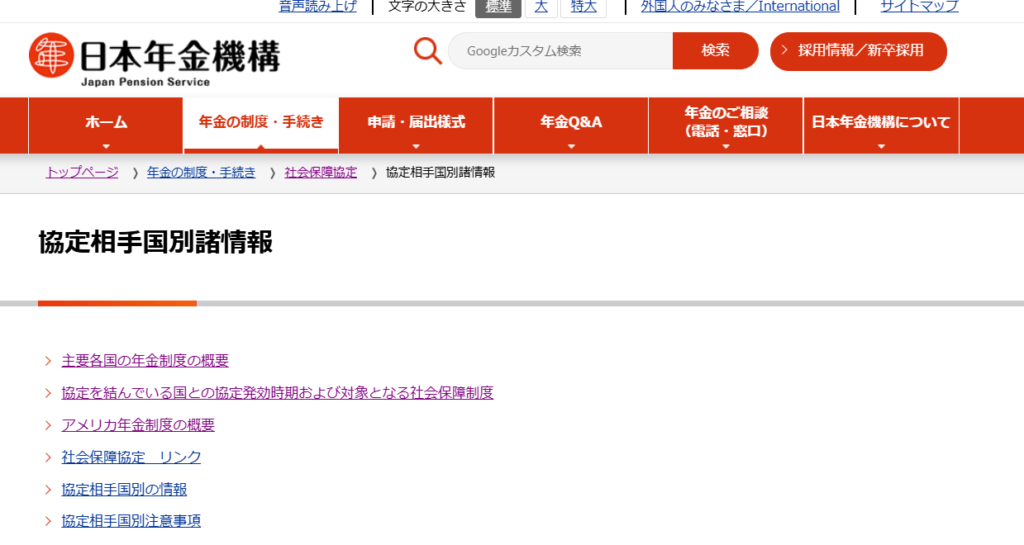Screen dimensions: 1024x545
Task: Open the 年金Q&A navigation menu
Action: click(571, 125)
